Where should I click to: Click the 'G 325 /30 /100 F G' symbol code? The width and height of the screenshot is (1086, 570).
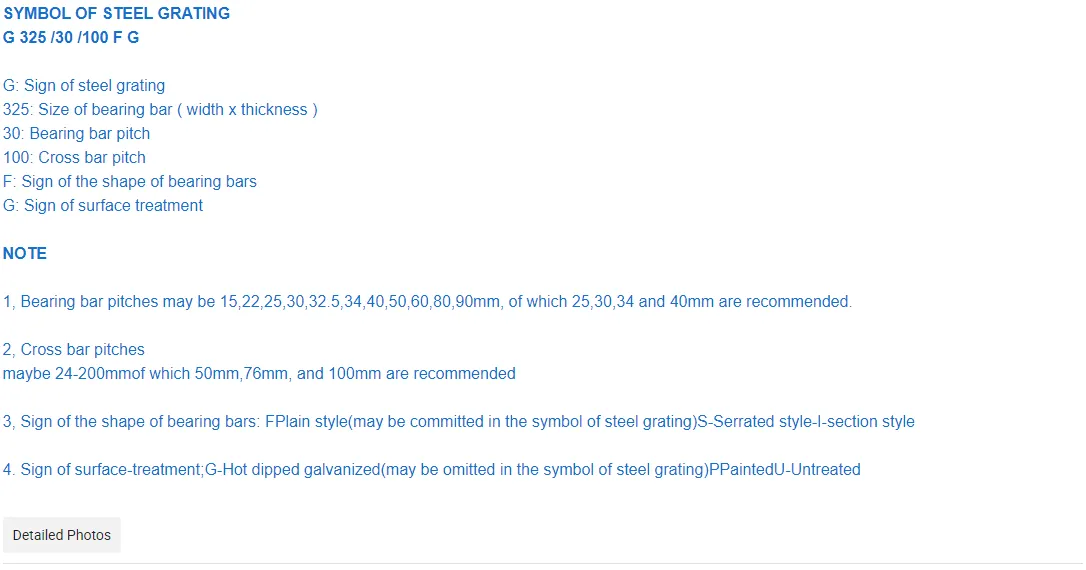71,38
